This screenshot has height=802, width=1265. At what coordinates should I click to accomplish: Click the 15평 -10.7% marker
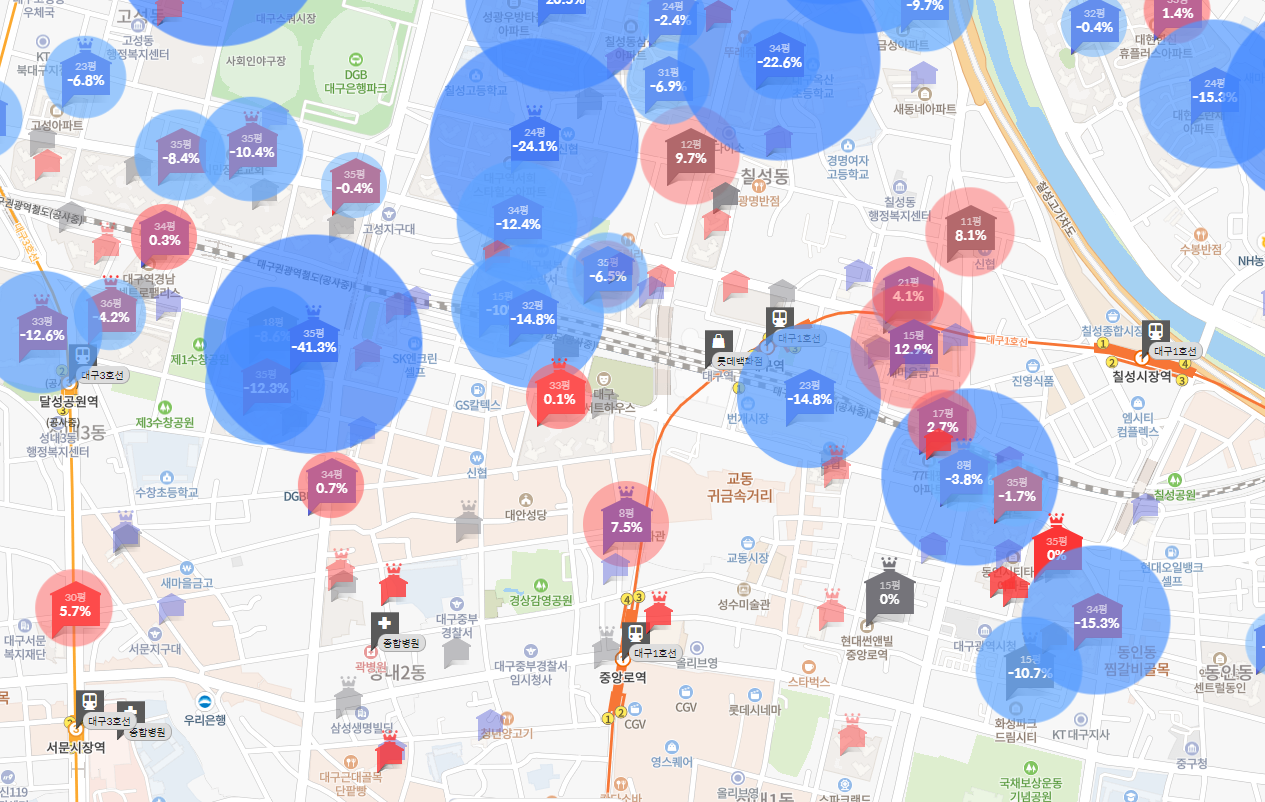coord(1029,667)
